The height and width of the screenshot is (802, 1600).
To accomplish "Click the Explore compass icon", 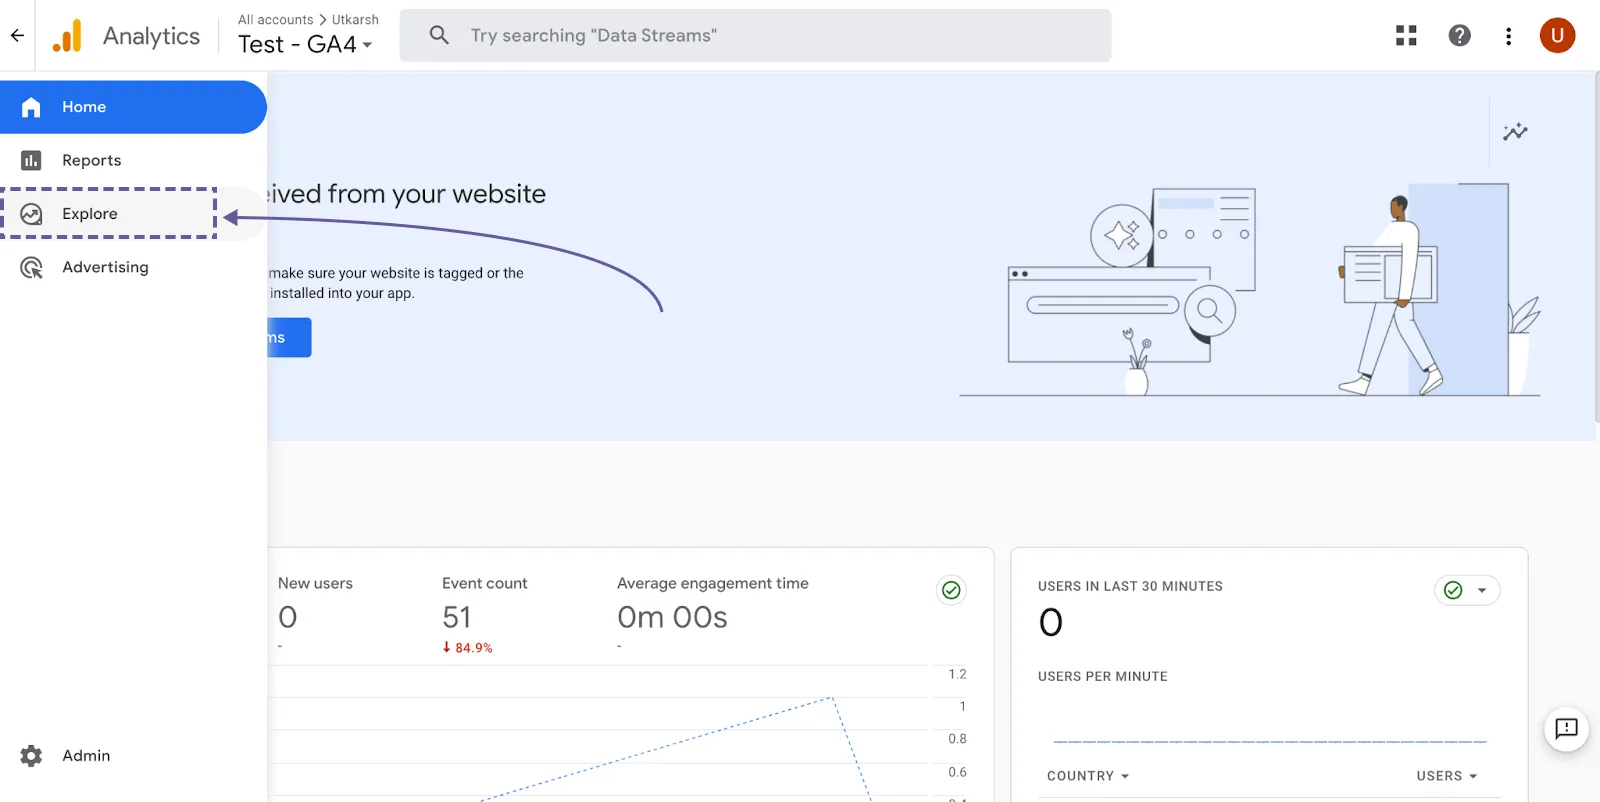I will pyautogui.click(x=31, y=214).
